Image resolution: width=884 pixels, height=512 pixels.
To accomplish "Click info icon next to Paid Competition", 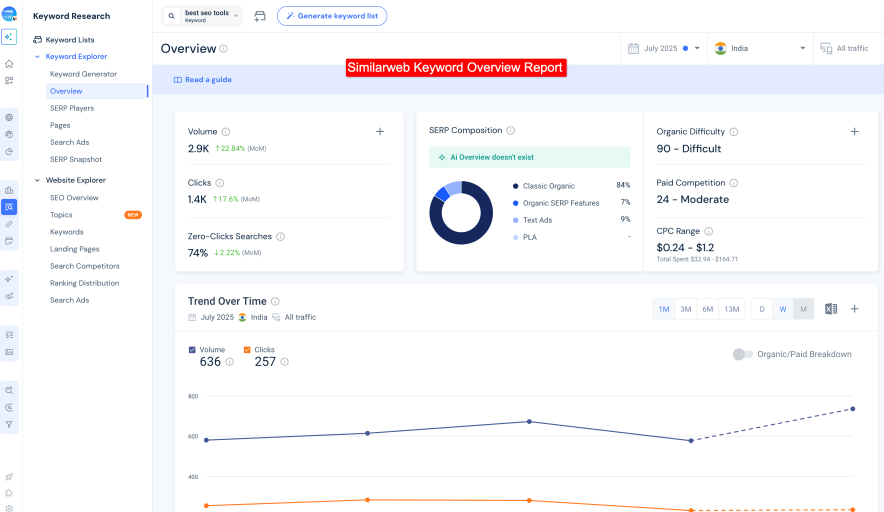I will point(733,183).
